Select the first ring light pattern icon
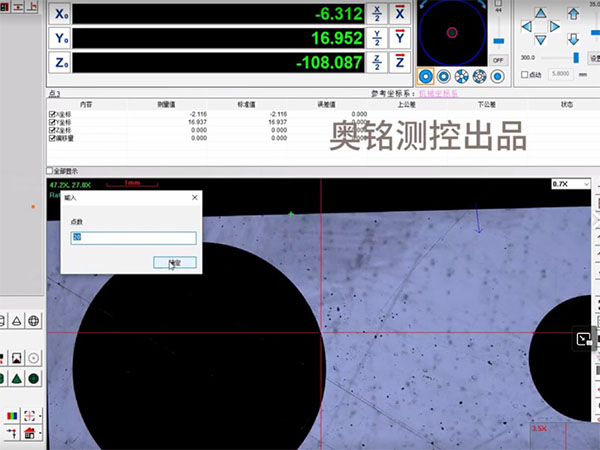This screenshot has height=450, width=600. (x=425, y=76)
